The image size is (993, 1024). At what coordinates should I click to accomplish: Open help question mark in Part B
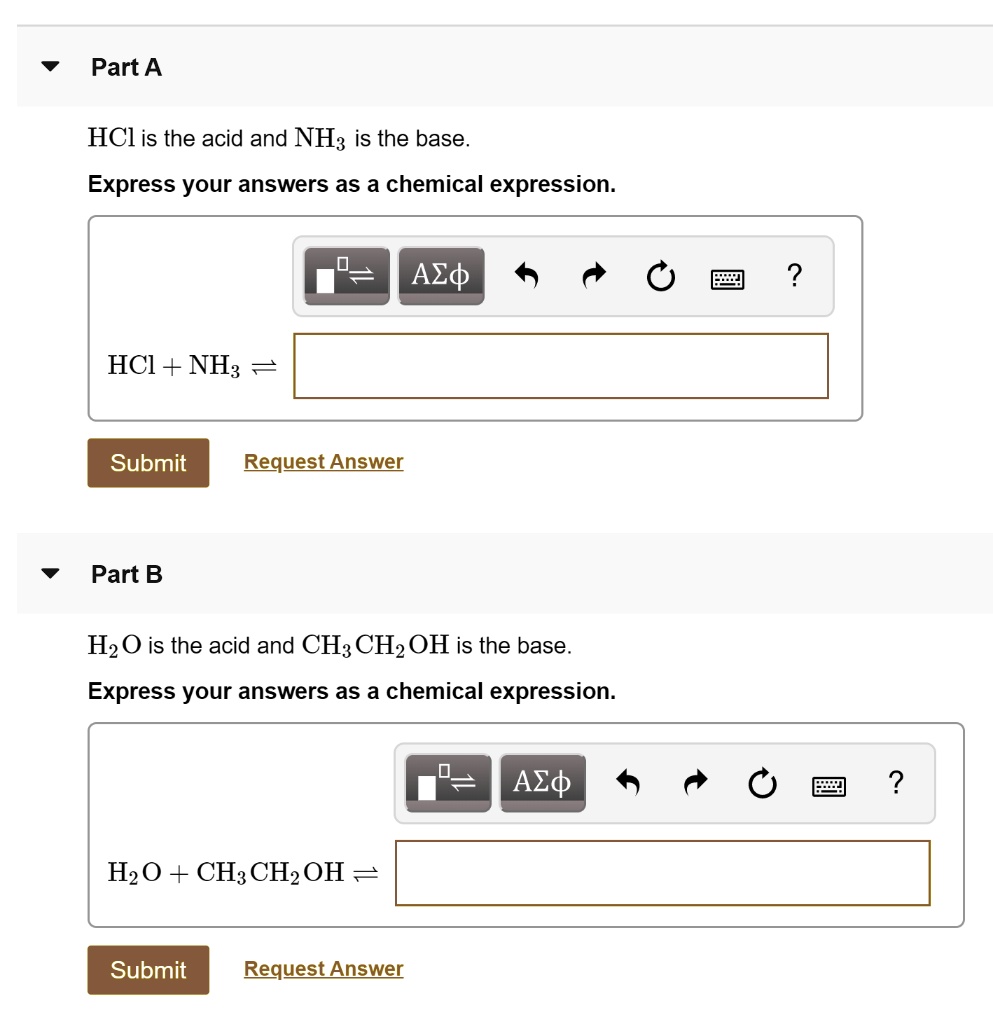[896, 781]
